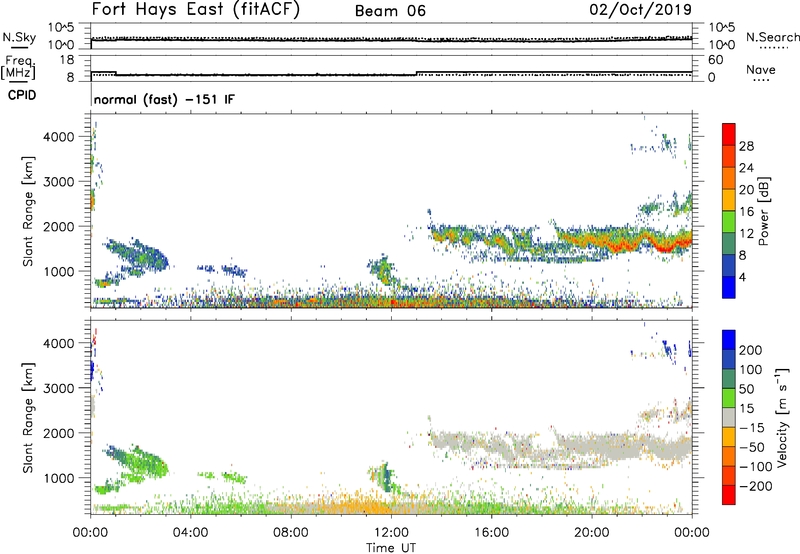The height and width of the screenshot is (554, 800).
Task: Click the 'Fort Hays East (fitACF)' title
Action: [195, 10]
